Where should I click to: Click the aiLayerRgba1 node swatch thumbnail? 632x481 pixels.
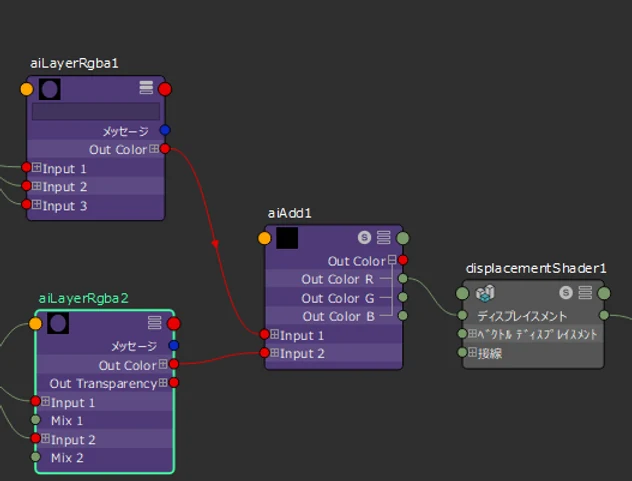tap(50, 89)
